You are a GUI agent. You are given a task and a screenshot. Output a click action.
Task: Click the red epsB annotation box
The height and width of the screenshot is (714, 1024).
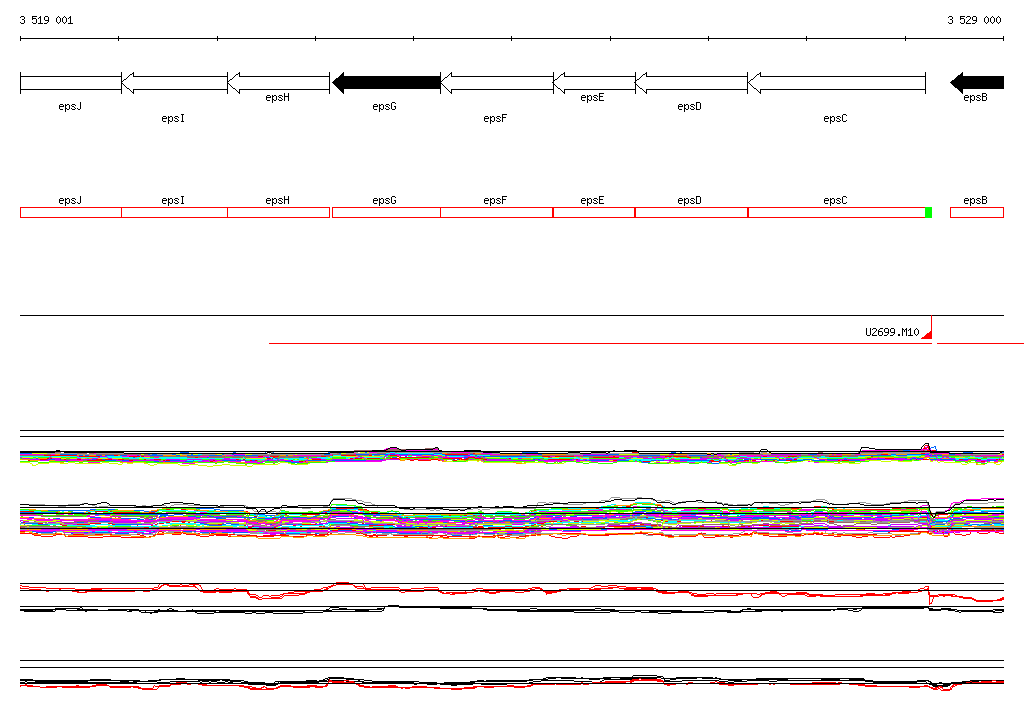pyautogui.click(x=977, y=212)
